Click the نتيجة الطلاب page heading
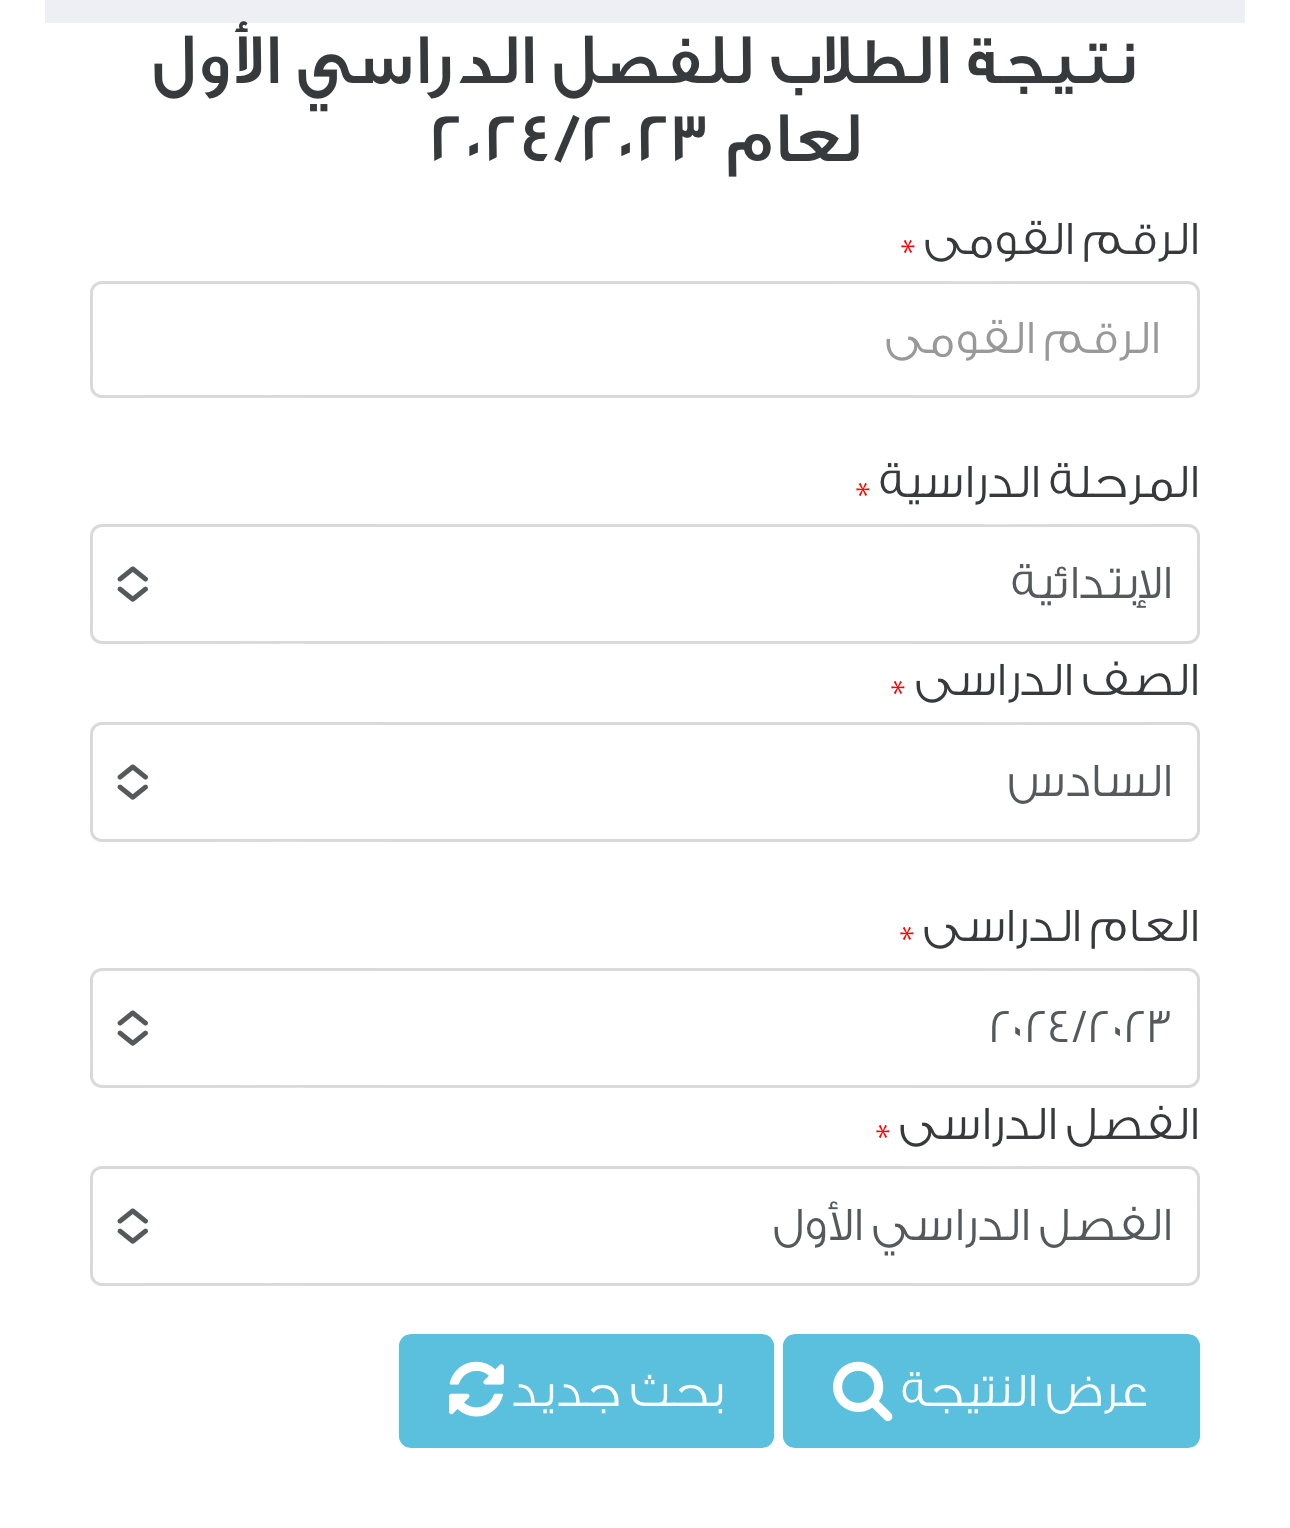Image resolution: width=1290 pixels, height=1528 pixels. [x=645, y=100]
